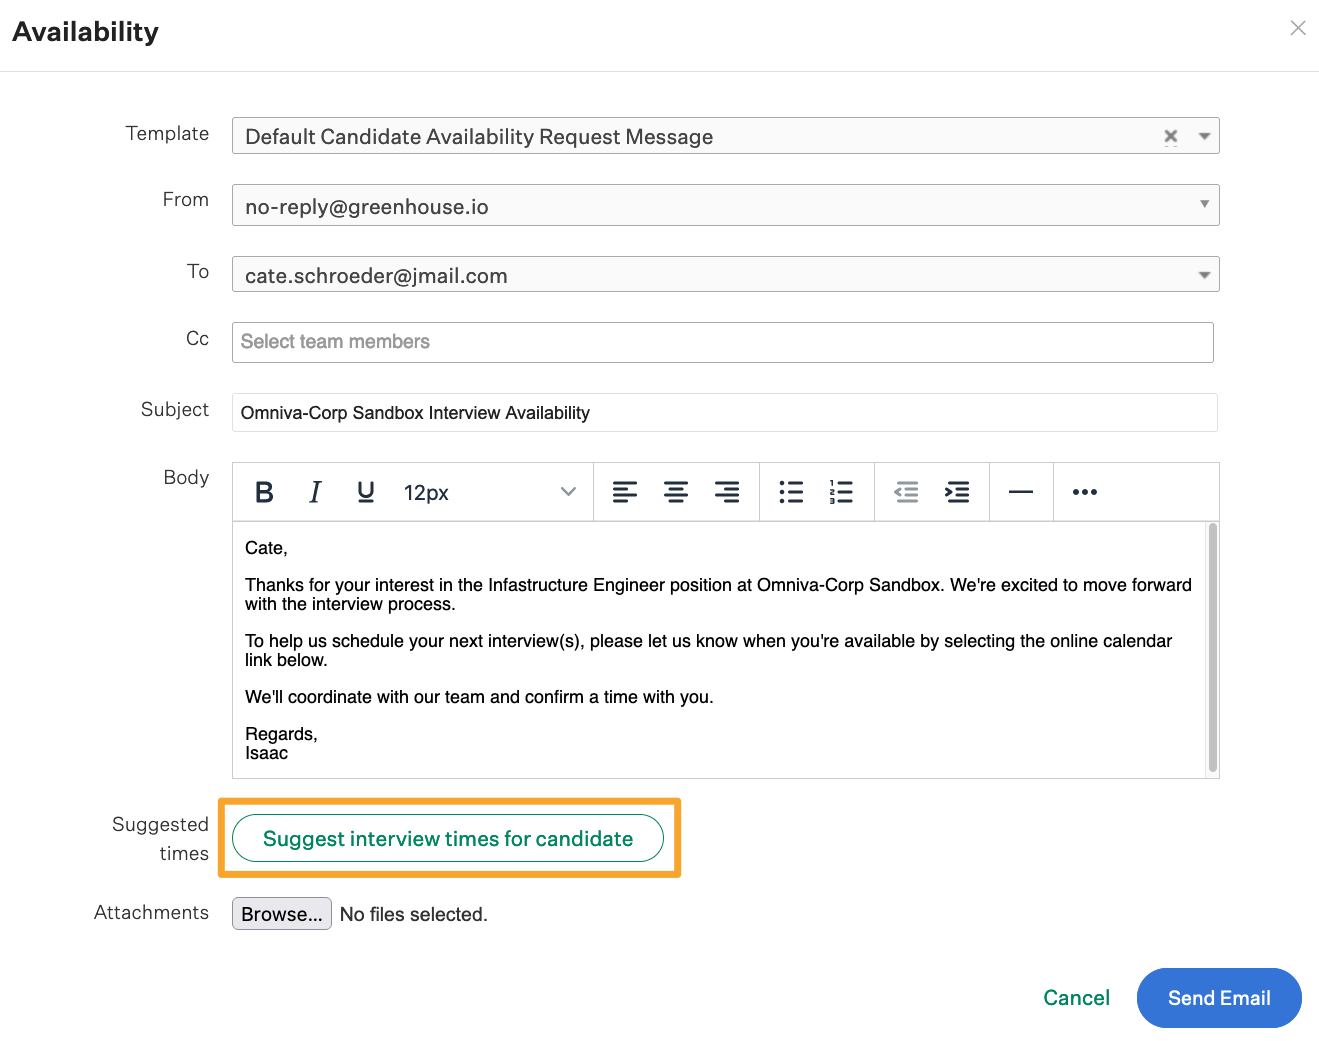This screenshot has height=1041, width=1319.
Task: Insert a bulleted list
Action: click(791, 492)
